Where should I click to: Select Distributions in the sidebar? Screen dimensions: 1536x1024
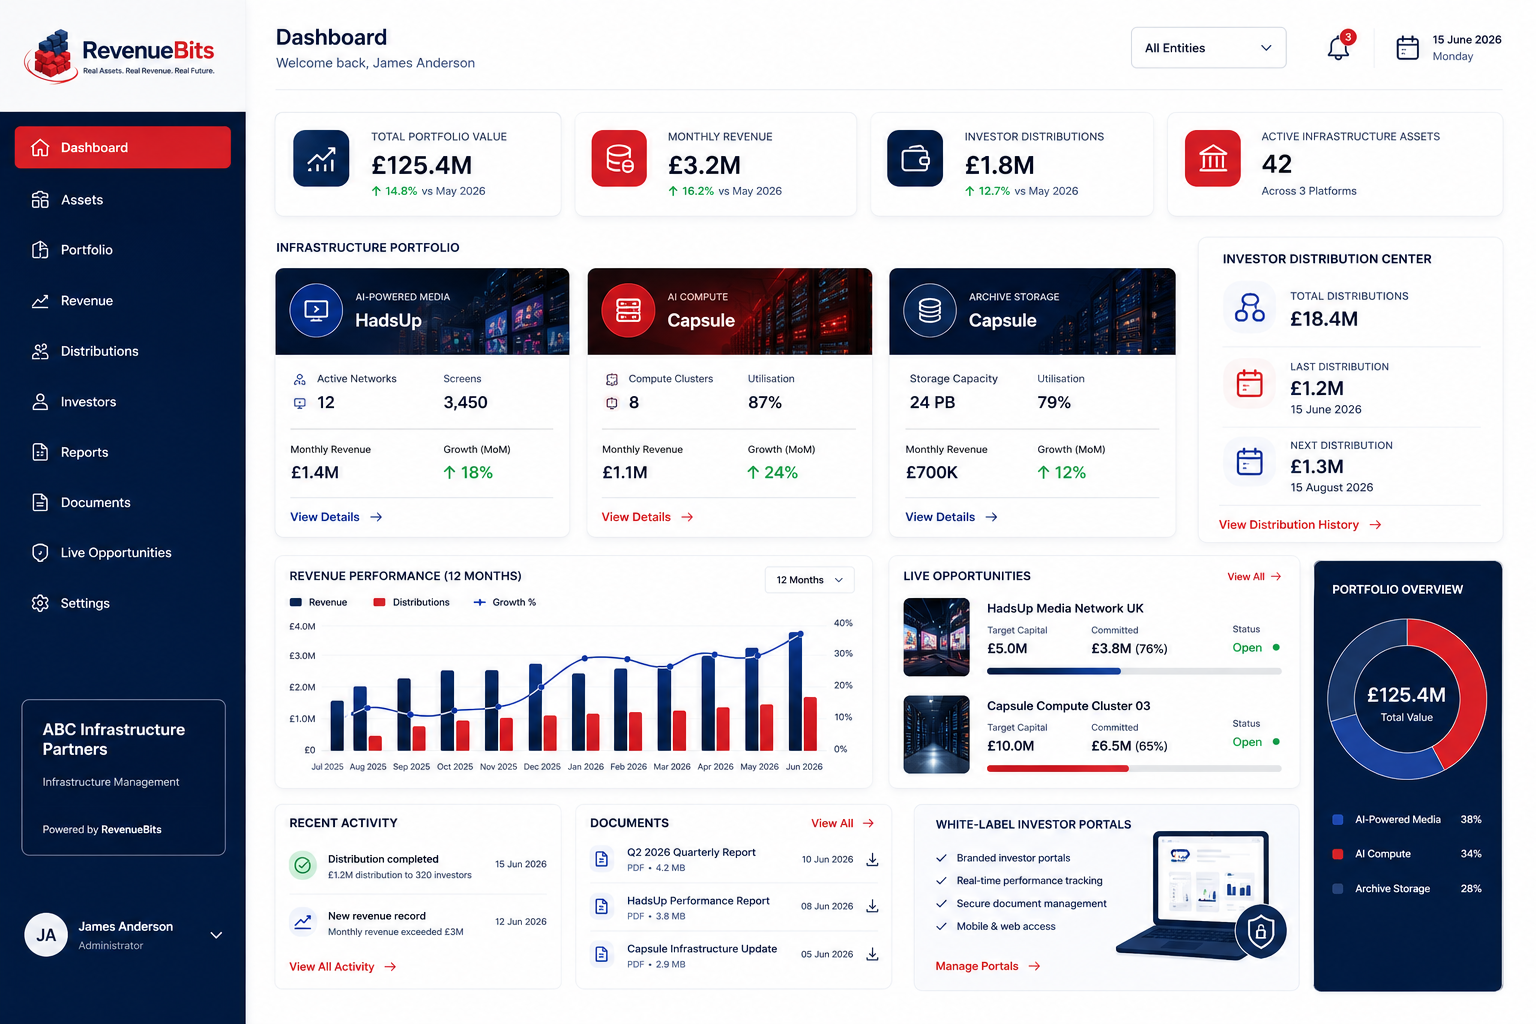(123, 351)
